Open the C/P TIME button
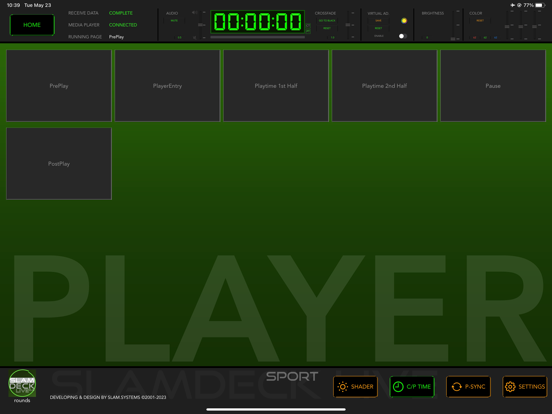 [412, 387]
